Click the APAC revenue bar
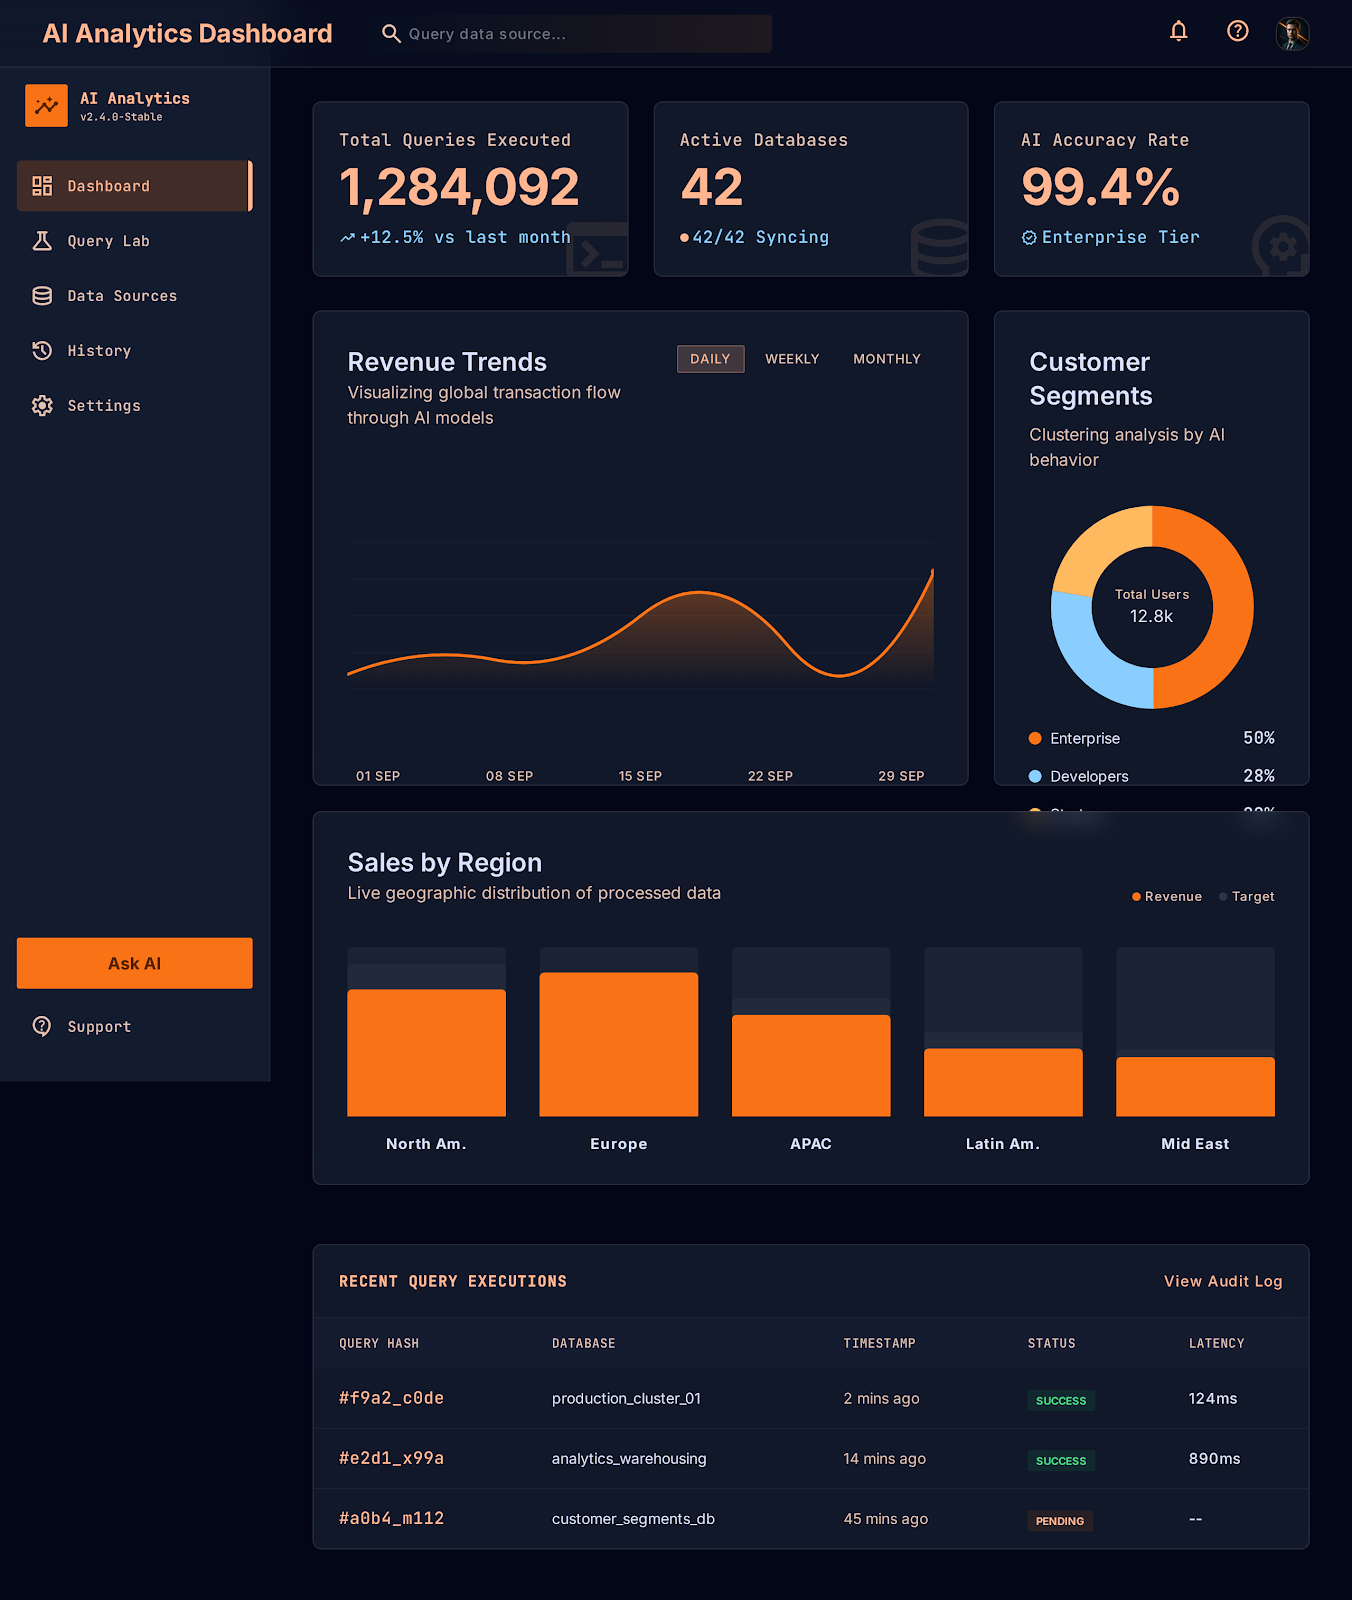This screenshot has height=1600, width=1352. pos(811,1066)
